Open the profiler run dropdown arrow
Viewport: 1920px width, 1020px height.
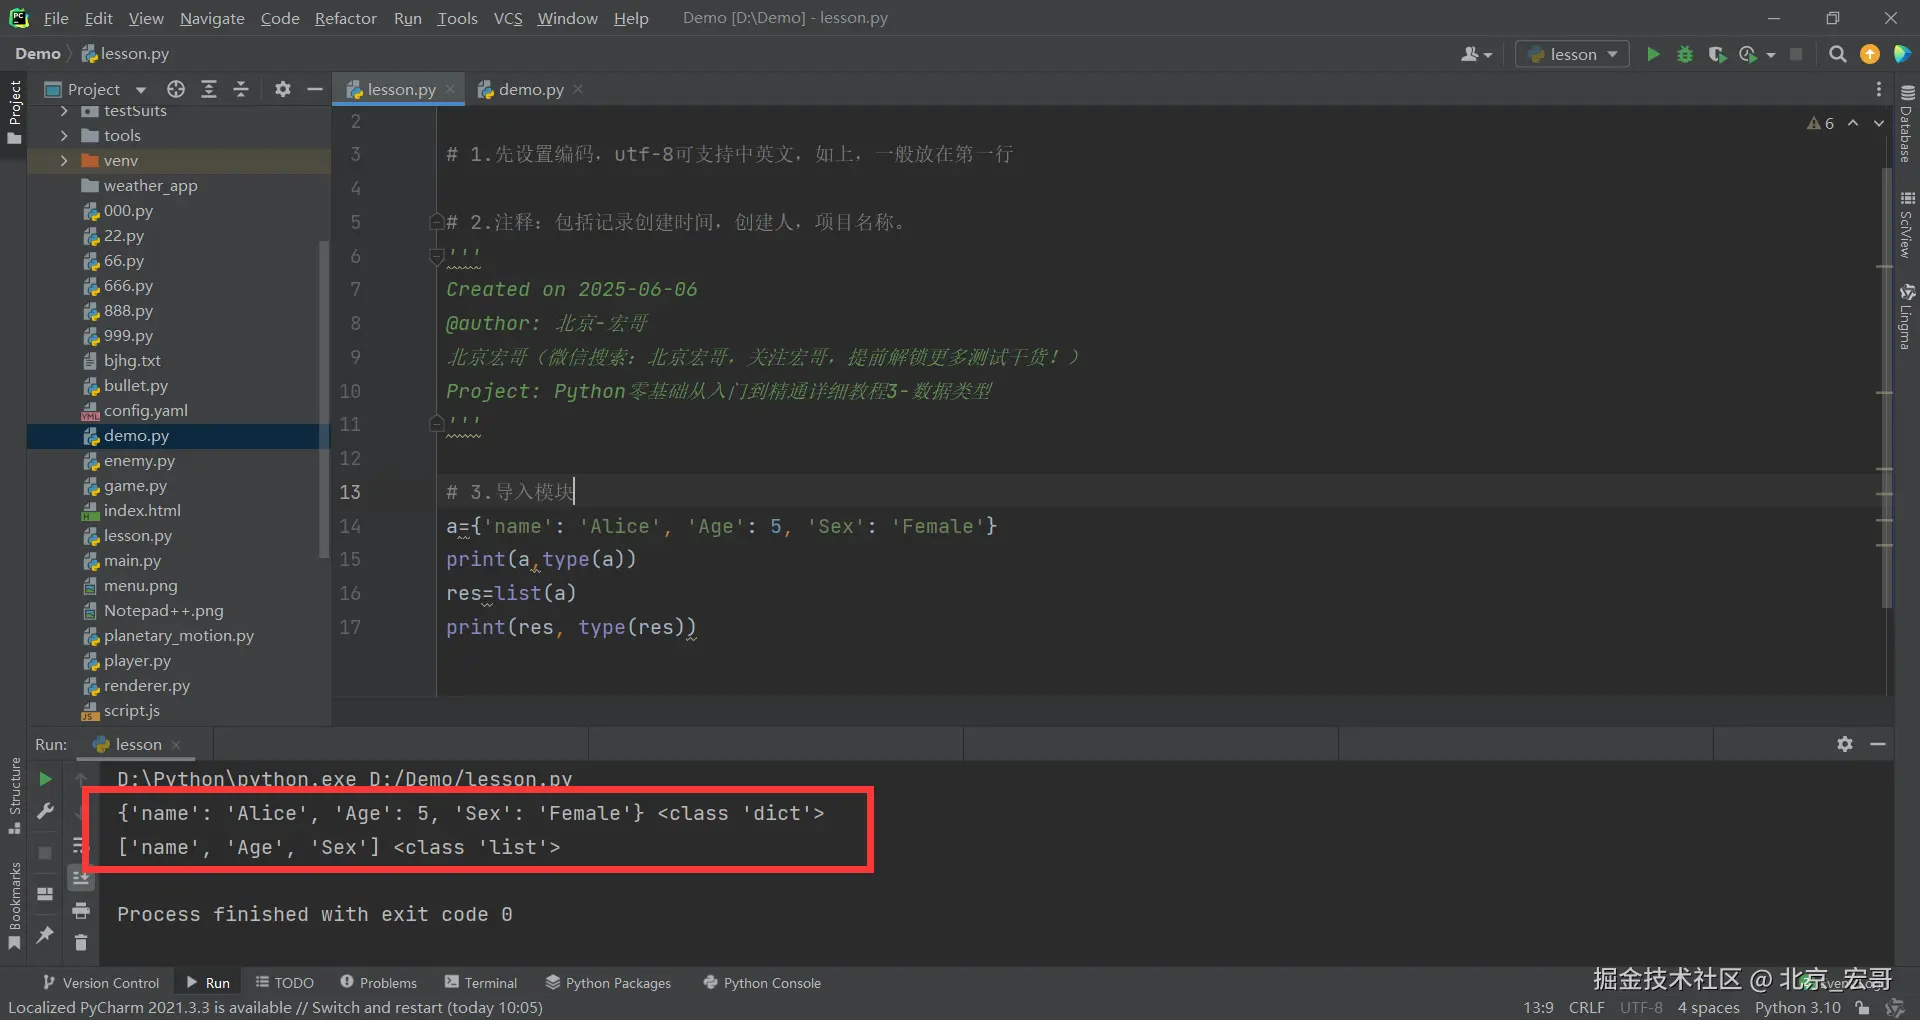[x=1771, y=55]
